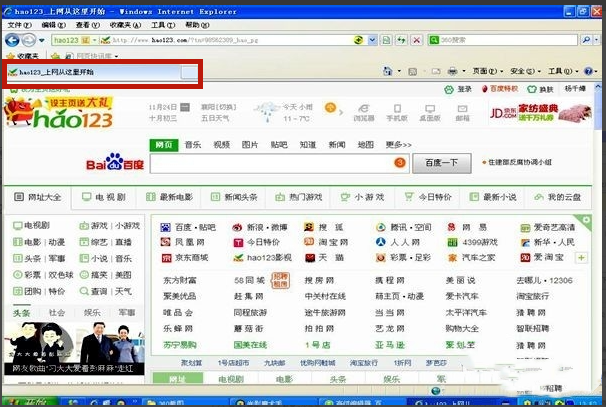Switch to the 我的云盘 navigation tab

[x=558, y=197]
